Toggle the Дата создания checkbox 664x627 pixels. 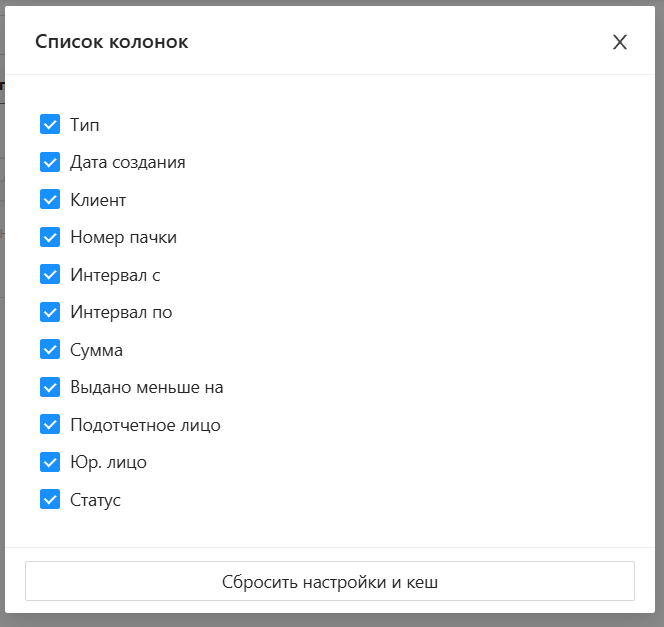tap(50, 162)
